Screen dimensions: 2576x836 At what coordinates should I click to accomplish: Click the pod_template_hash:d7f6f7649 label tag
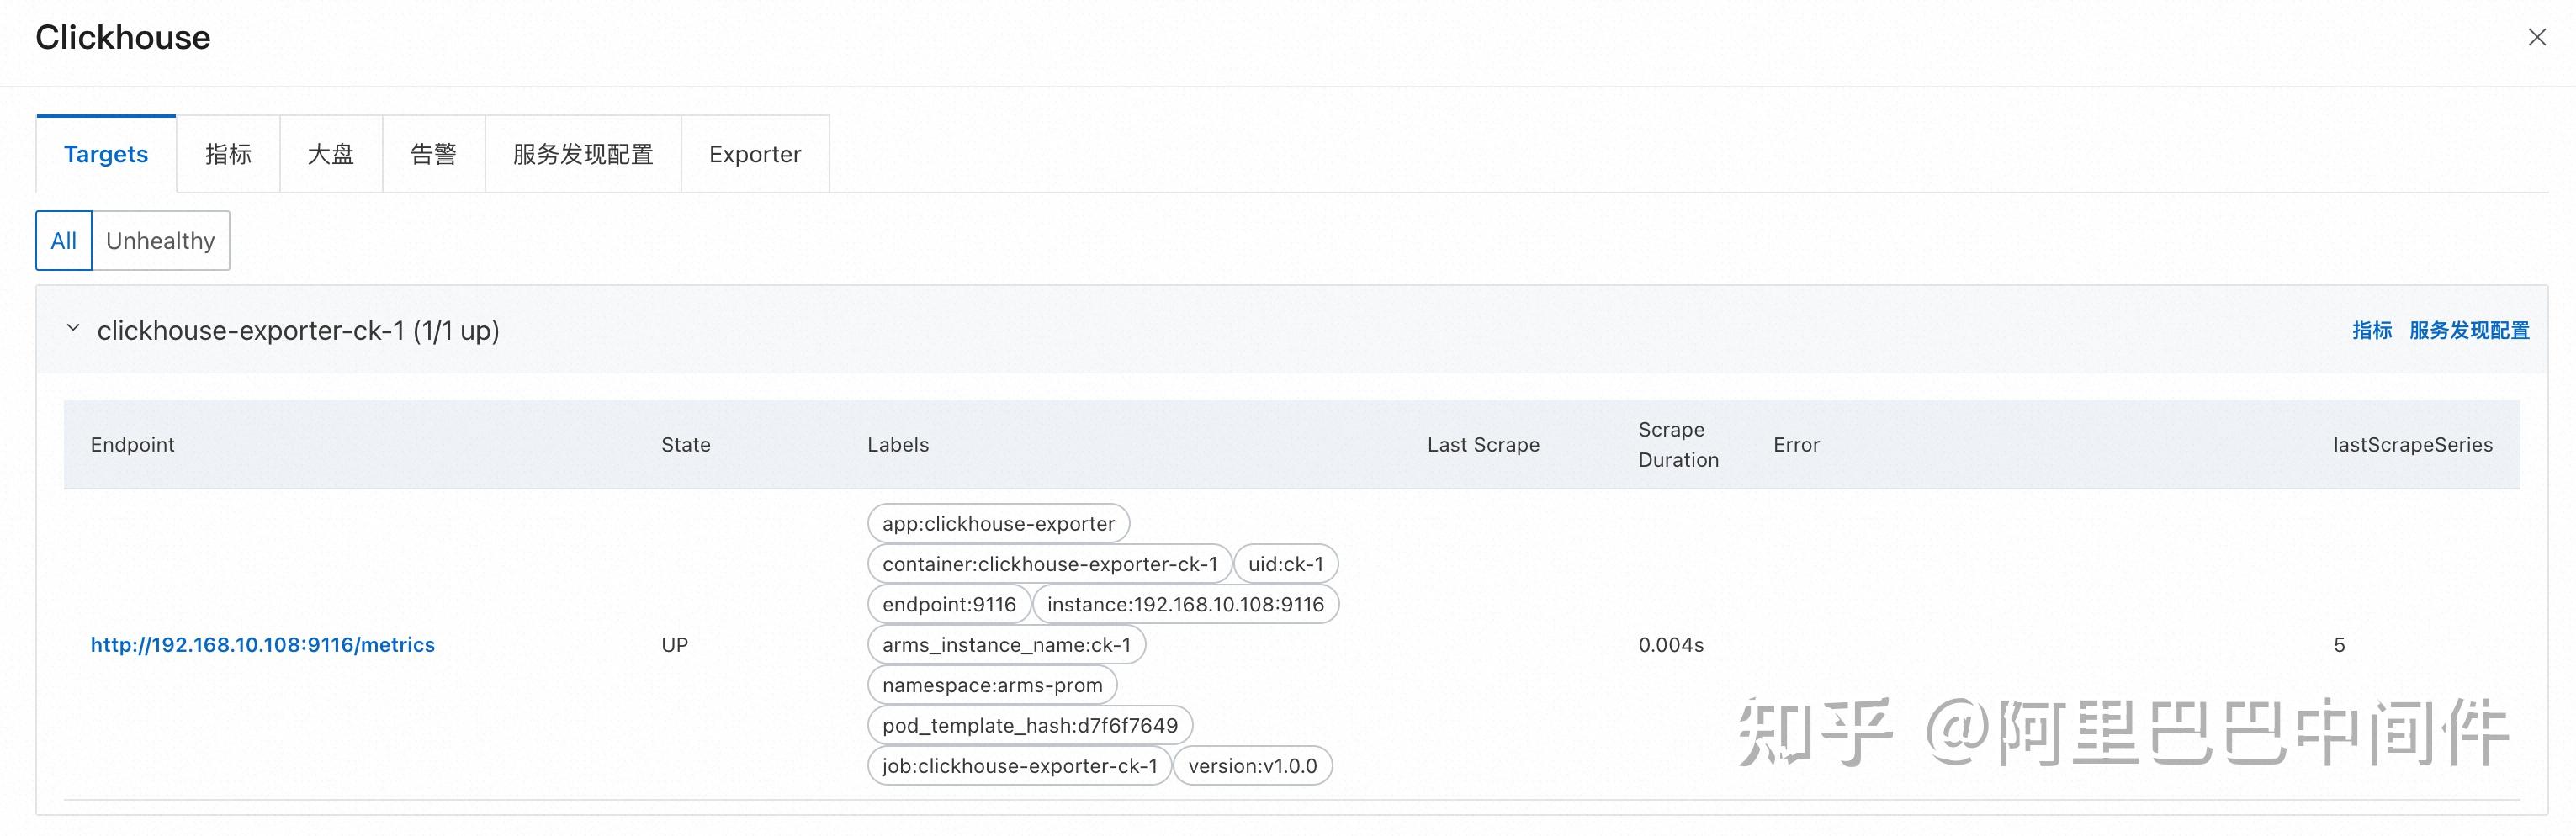[1030, 726]
